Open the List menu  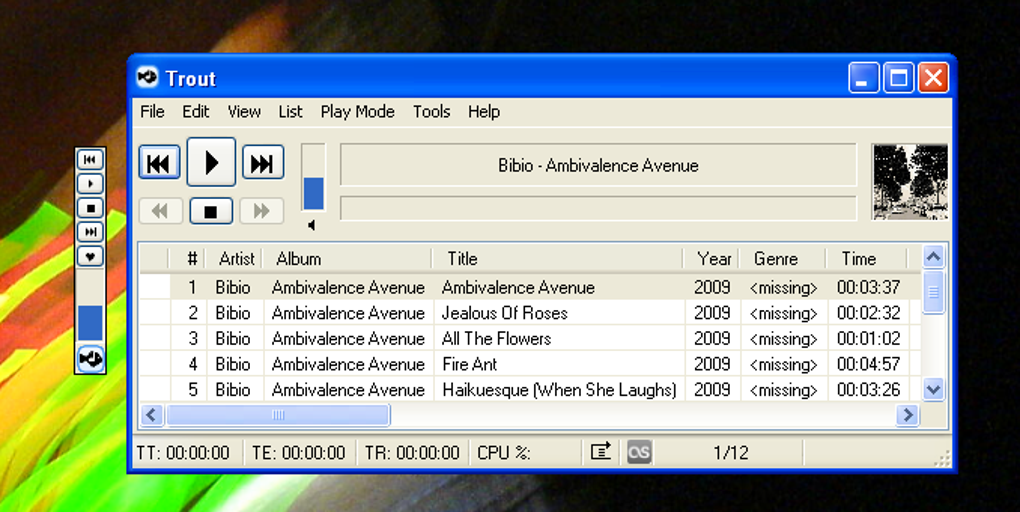[x=290, y=112]
